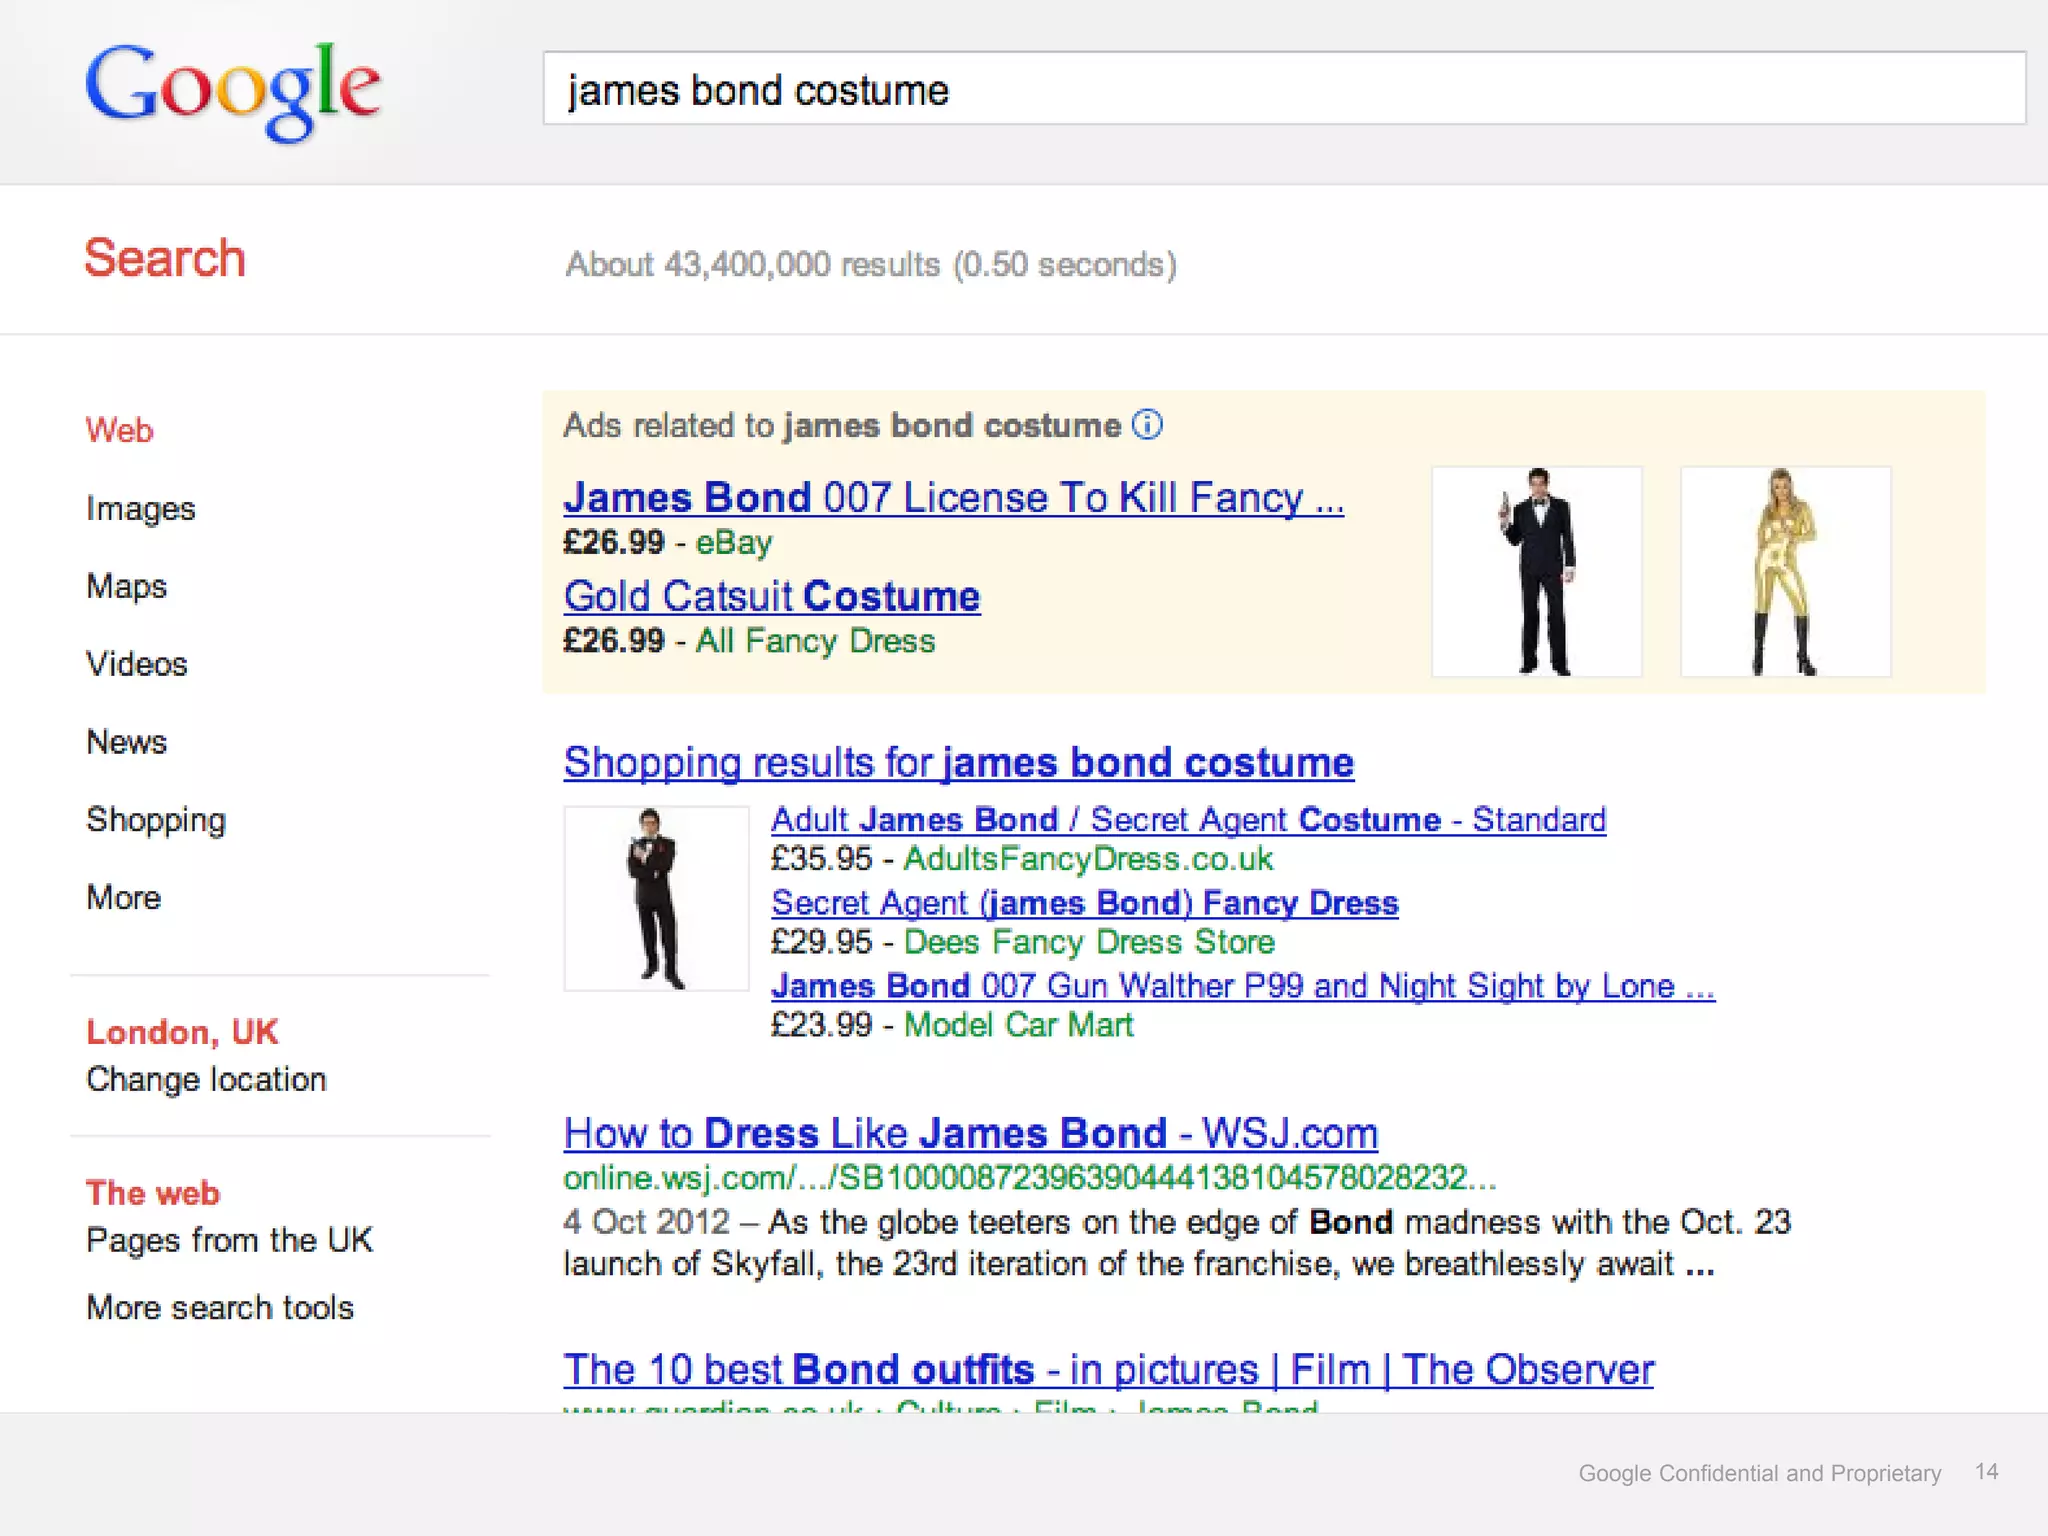Click the Dees Fancy Dress Store seller name
The width and height of the screenshot is (2048, 1536).
pyautogui.click(x=1089, y=942)
